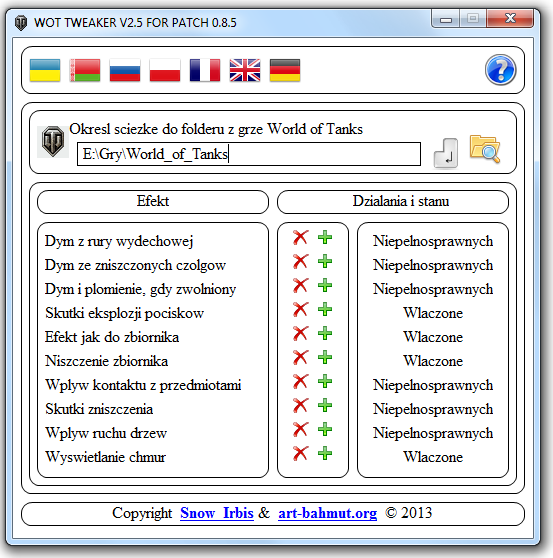Select the Polish flag language
The height and width of the screenshot is (558, 553).
165,70
